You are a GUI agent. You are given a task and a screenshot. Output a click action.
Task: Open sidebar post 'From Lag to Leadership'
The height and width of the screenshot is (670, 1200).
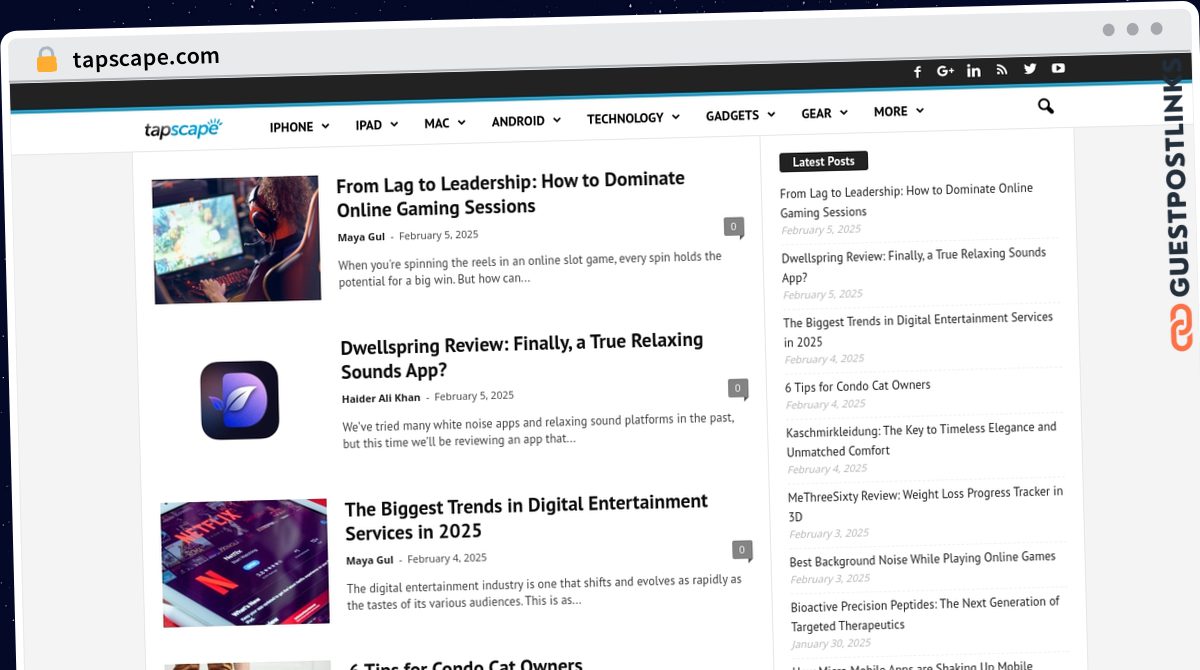pyautogui.click(x=906, y=200)
